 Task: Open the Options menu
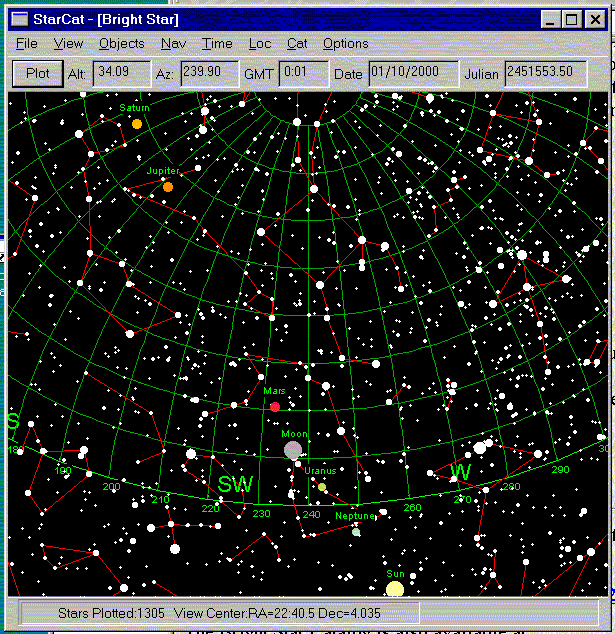click(345, 43)
